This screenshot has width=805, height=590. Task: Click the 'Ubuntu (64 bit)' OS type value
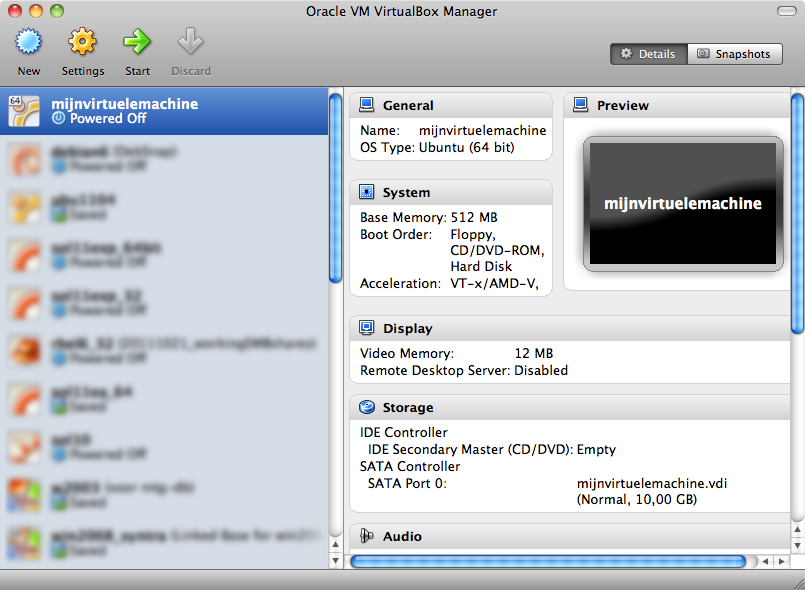(x=467, y=148)
